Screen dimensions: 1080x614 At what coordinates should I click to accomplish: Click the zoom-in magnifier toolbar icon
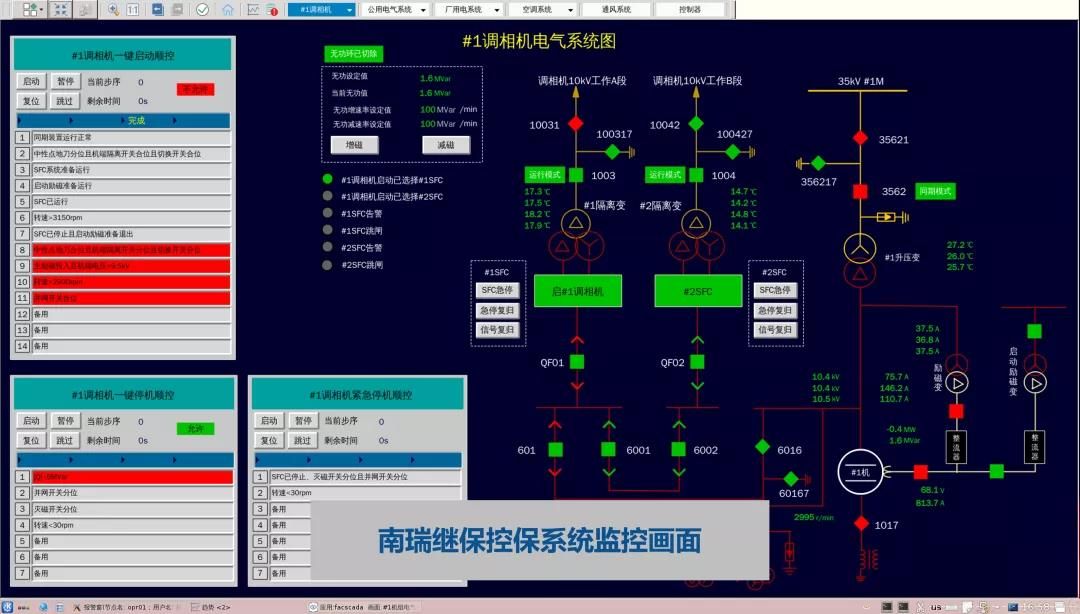tap(113, 9)
